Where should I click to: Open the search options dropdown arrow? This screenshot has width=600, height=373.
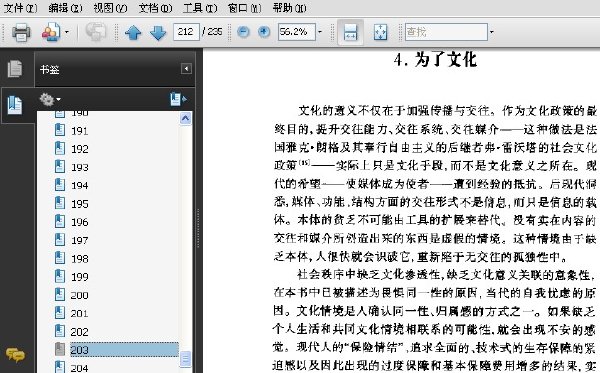(x=492, y=32)
